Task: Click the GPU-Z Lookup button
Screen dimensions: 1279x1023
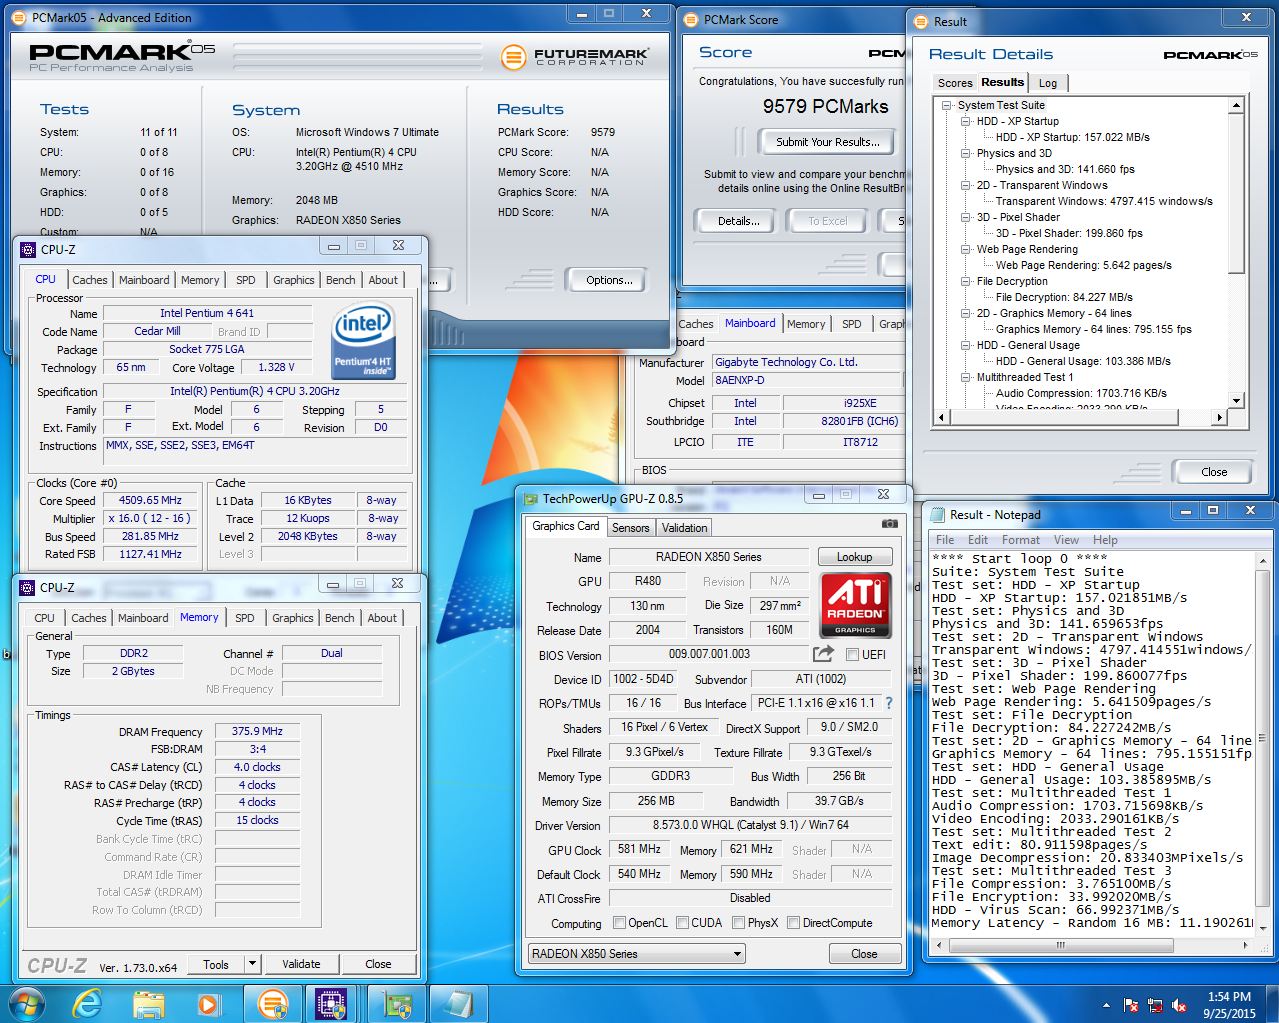Action: pyautogui.click(x=854, y=557)
